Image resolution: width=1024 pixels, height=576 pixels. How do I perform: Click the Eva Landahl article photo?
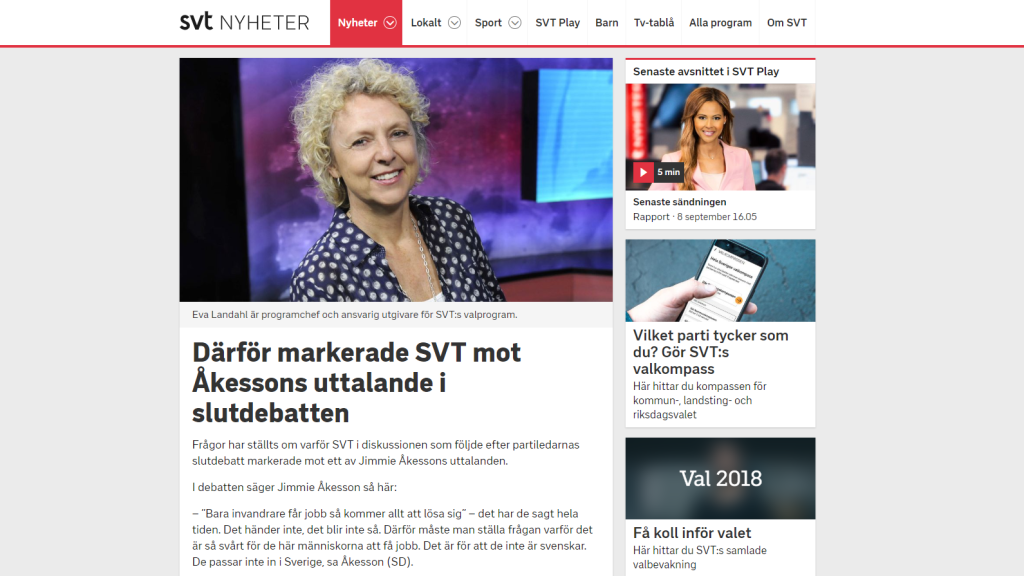click(396, 180)
